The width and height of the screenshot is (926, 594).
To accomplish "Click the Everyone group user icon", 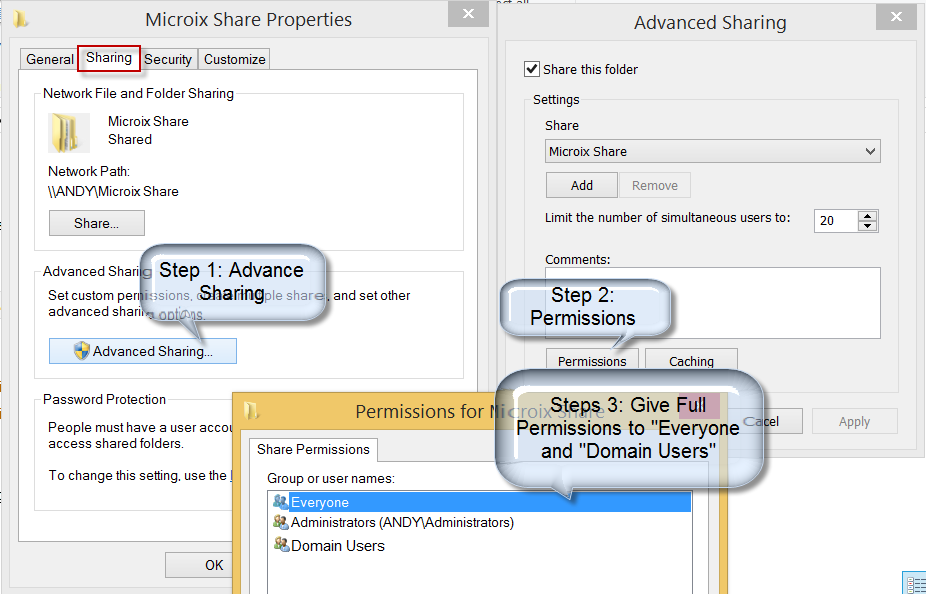I will [x=280, y=503].
